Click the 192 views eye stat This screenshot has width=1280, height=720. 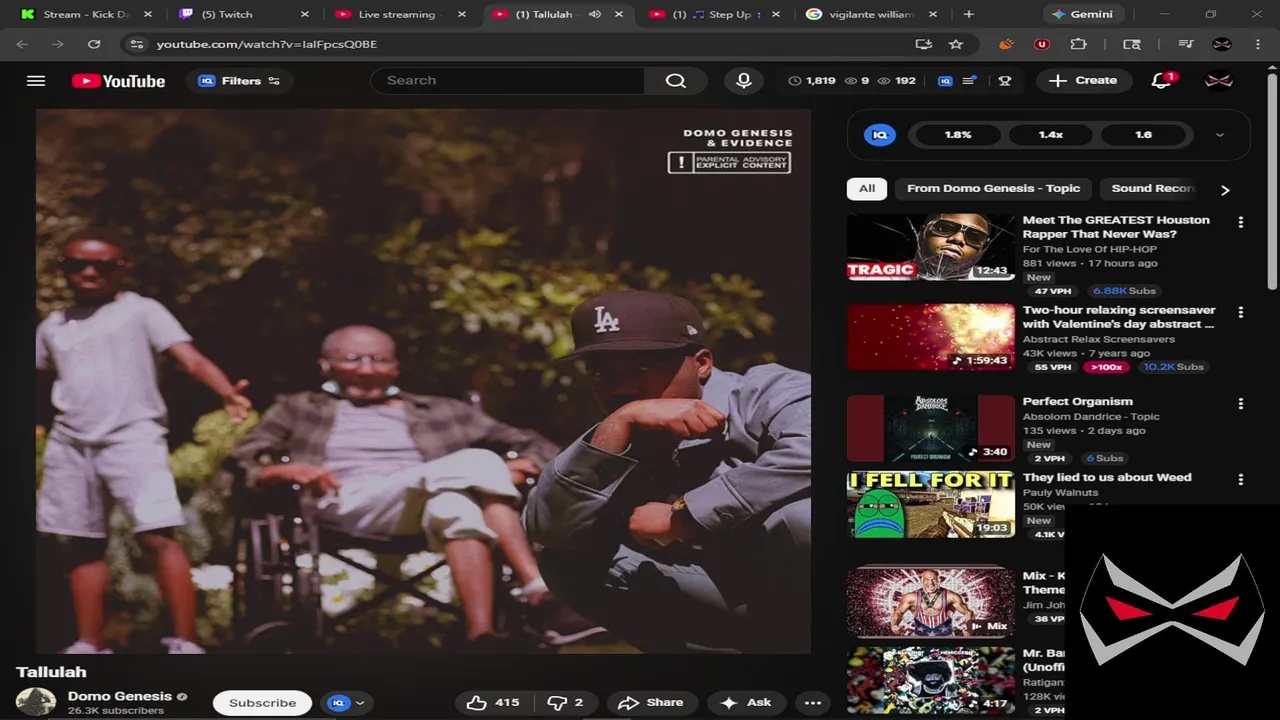click(x=897, y=81)
